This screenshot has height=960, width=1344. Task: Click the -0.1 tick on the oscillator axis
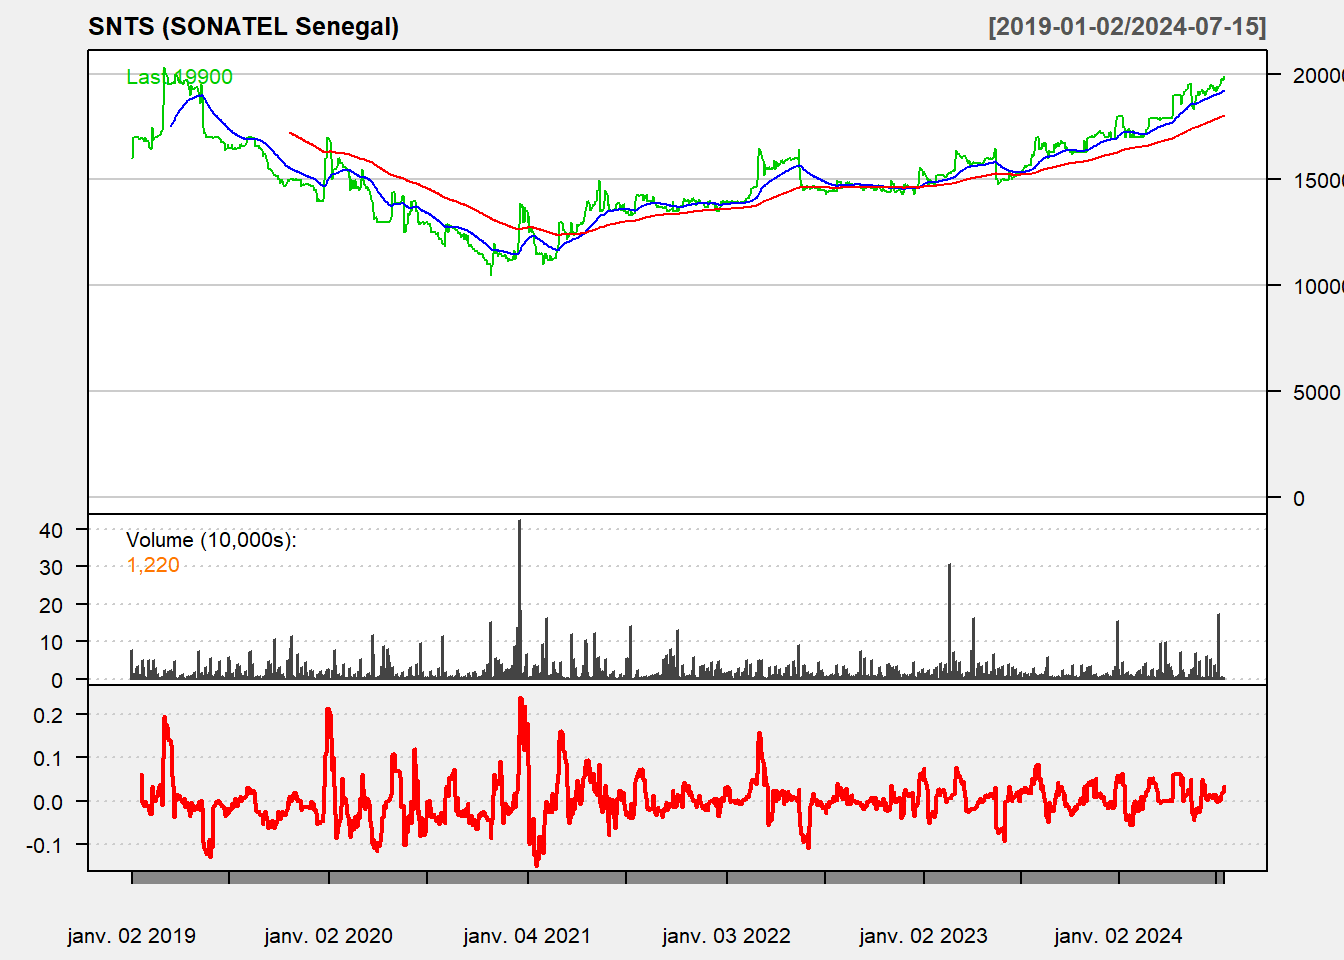click(x=45, y=845)
